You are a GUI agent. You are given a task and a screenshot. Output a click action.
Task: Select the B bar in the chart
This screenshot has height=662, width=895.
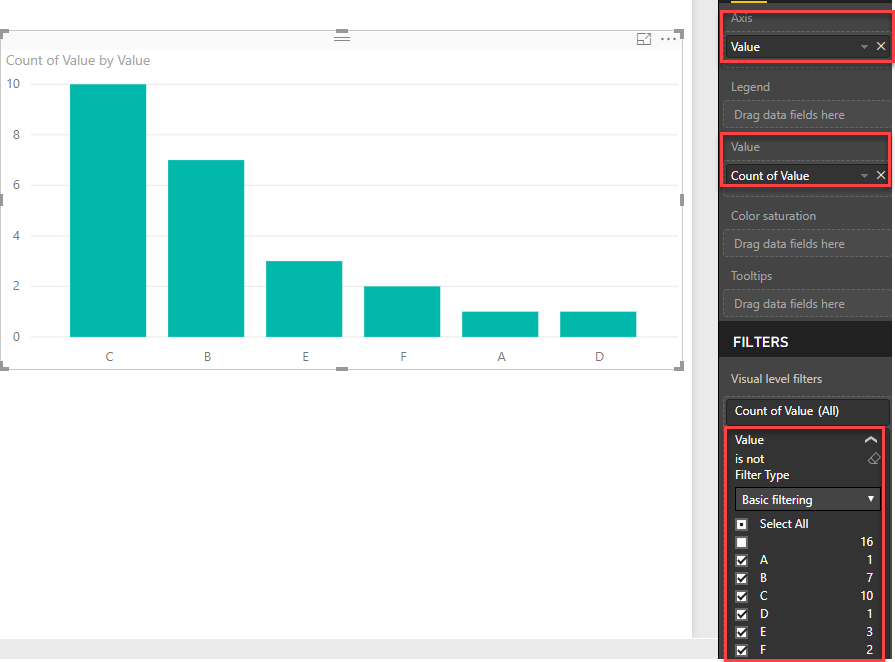click(x=206, y=248)
